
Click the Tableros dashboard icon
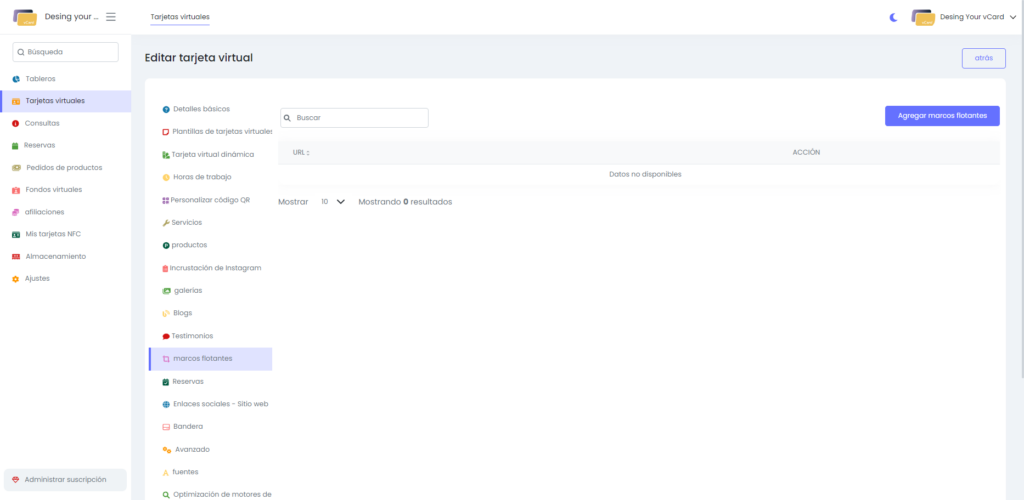[16, 79]
